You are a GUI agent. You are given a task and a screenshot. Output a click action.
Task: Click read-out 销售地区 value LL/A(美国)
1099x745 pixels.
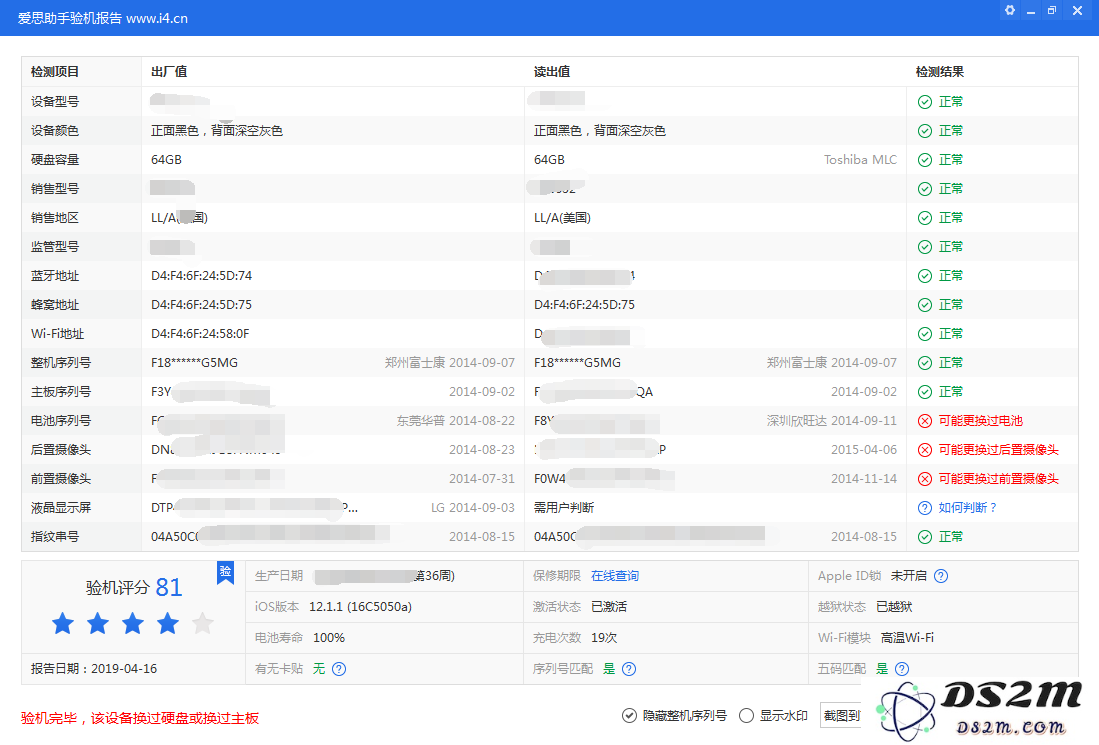562,218
